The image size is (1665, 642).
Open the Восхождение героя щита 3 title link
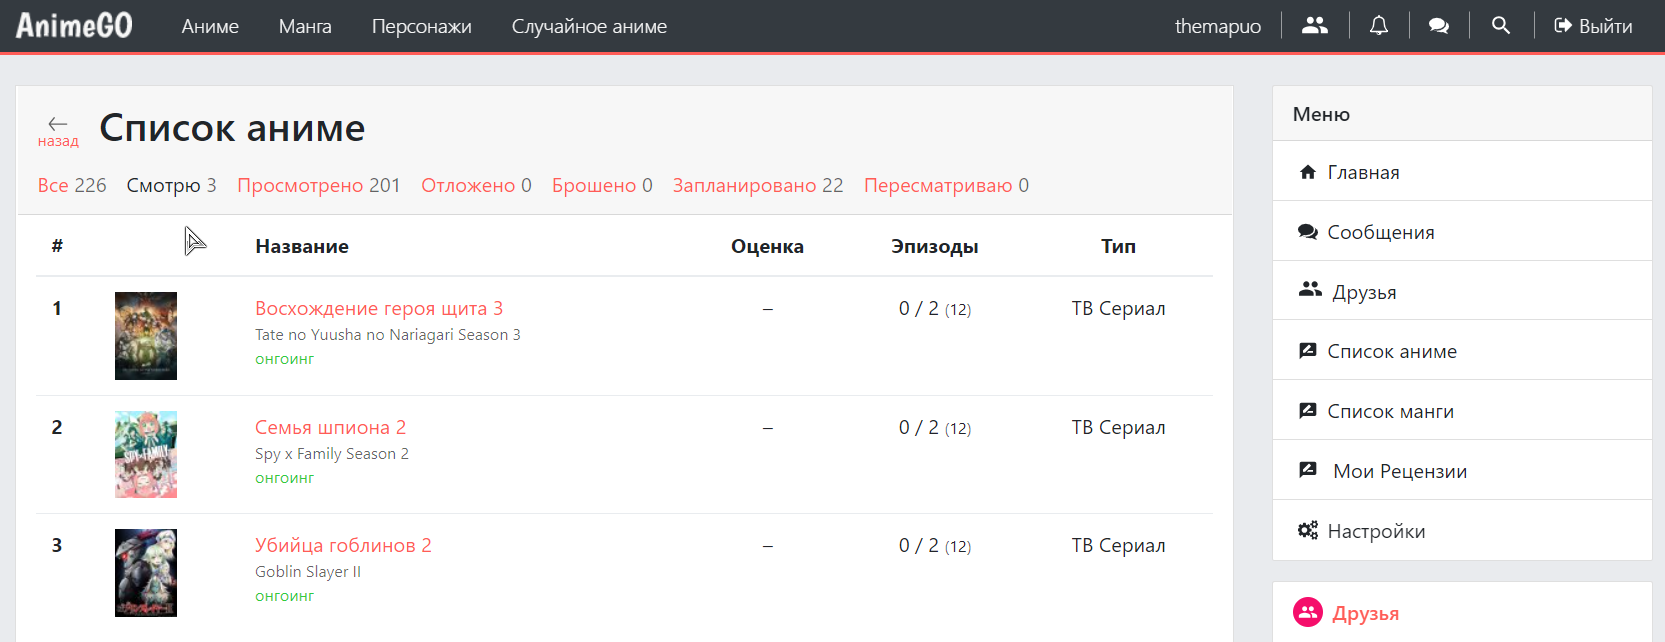tap(378, 308)
